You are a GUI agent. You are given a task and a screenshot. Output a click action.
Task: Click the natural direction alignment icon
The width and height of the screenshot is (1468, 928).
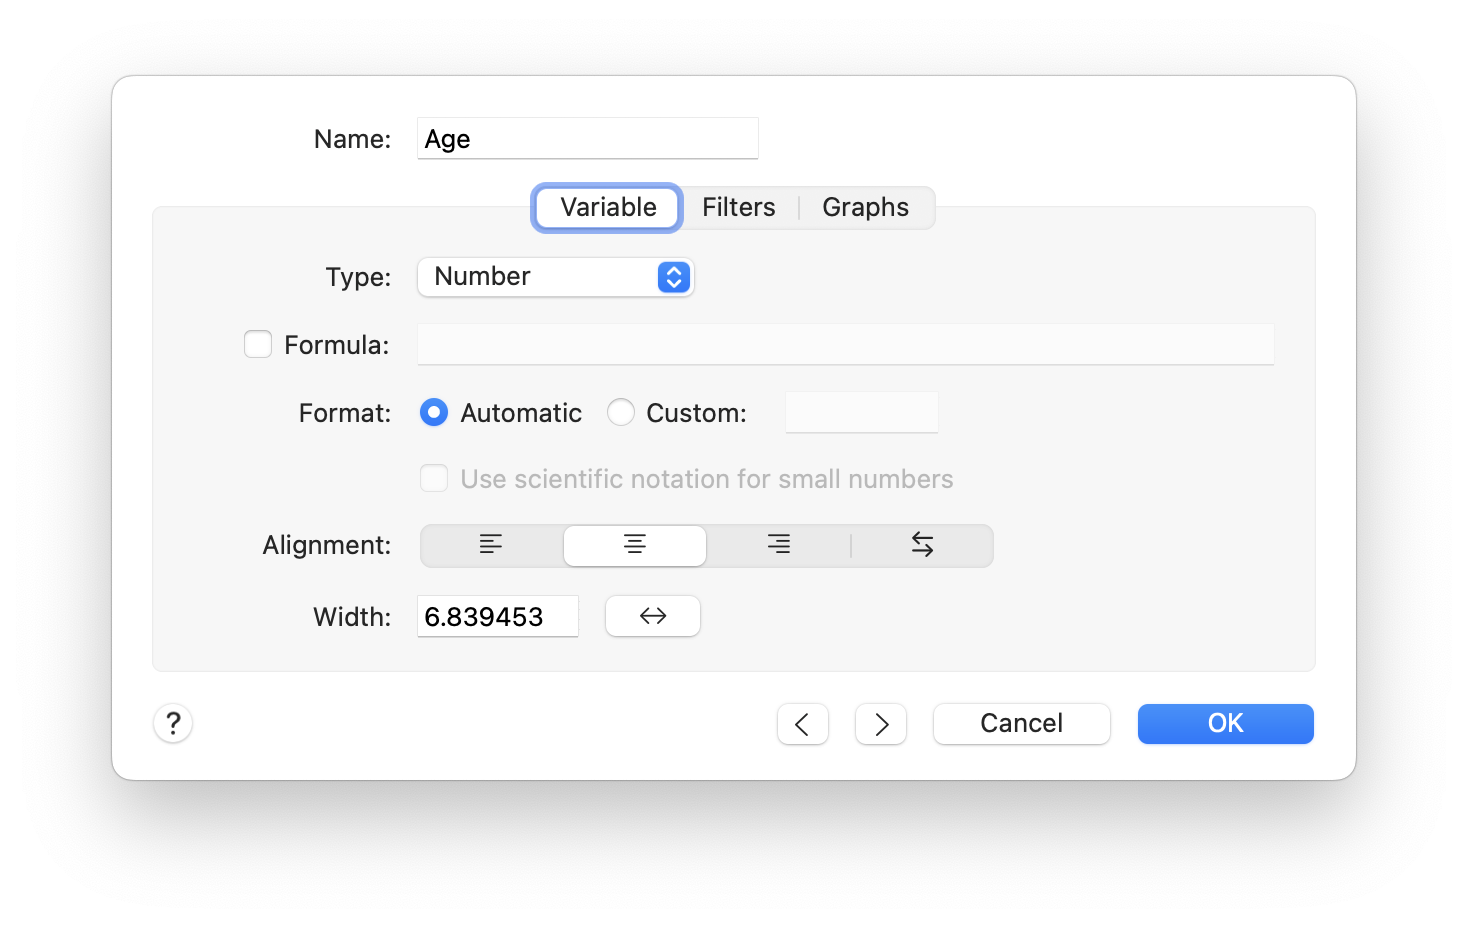[x=922, y=545]
